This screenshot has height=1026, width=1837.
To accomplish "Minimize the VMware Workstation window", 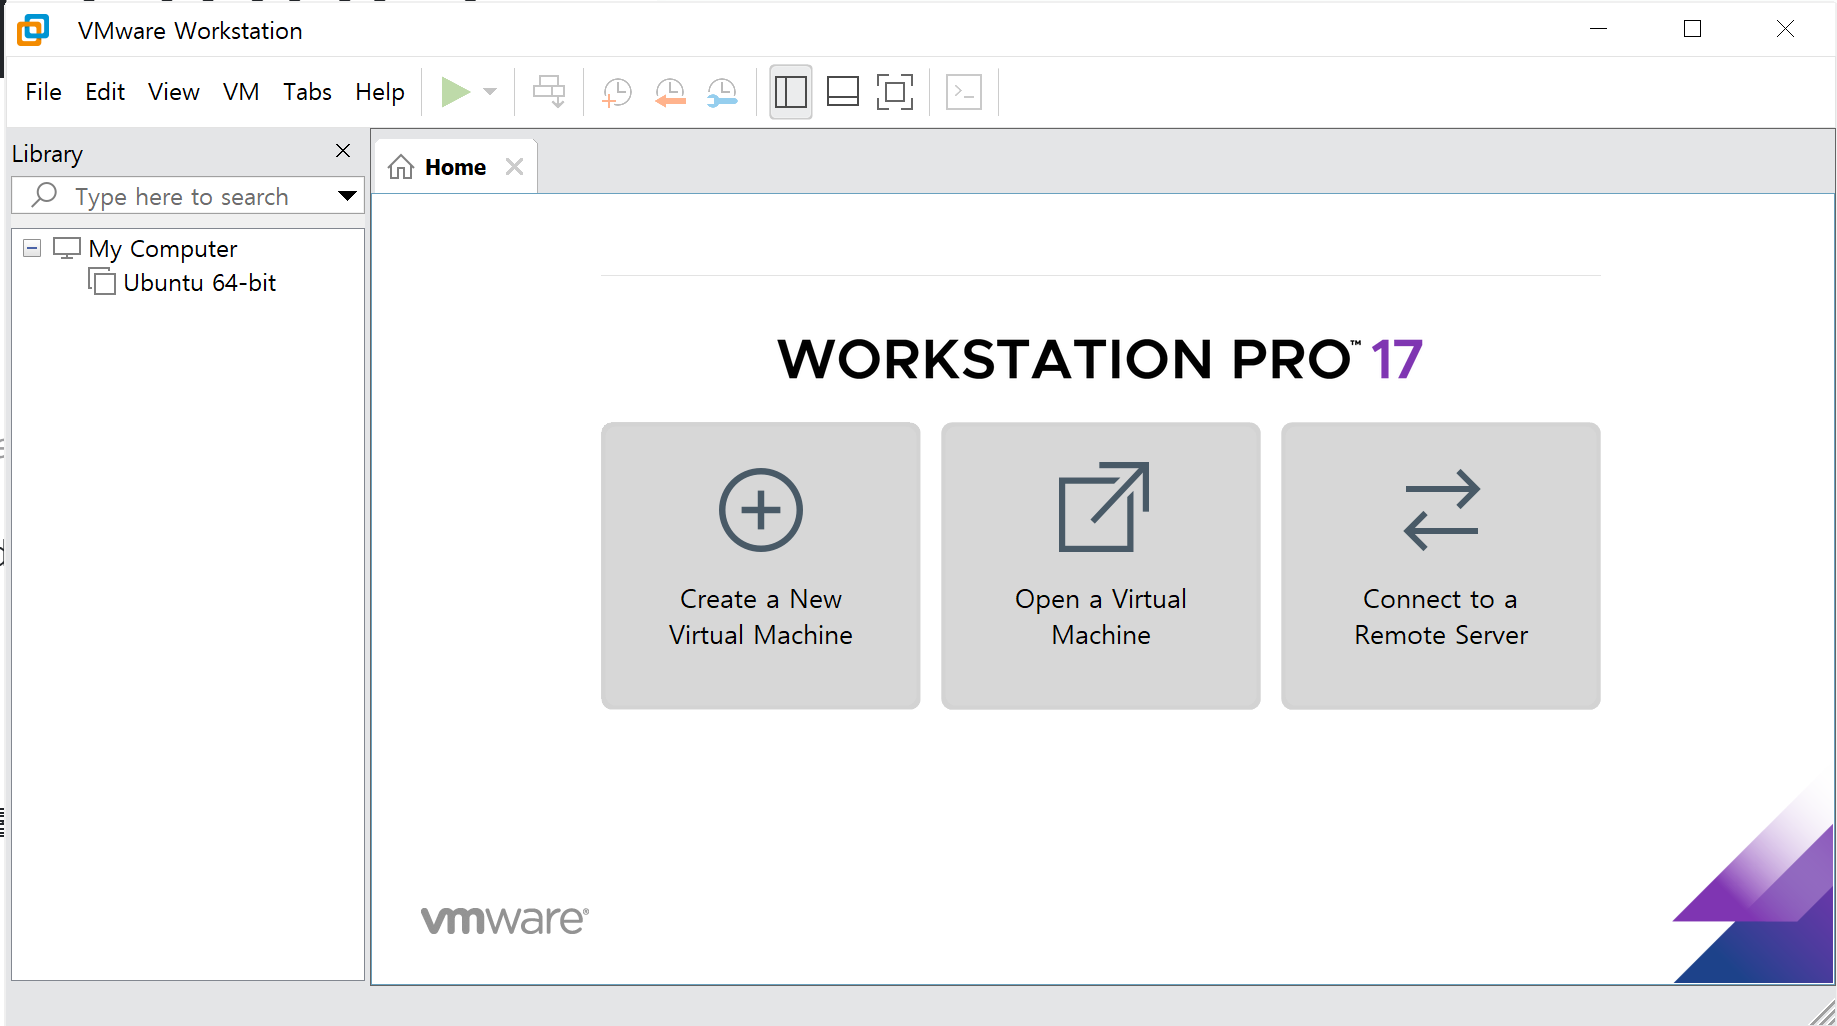I will (1599, 29).
